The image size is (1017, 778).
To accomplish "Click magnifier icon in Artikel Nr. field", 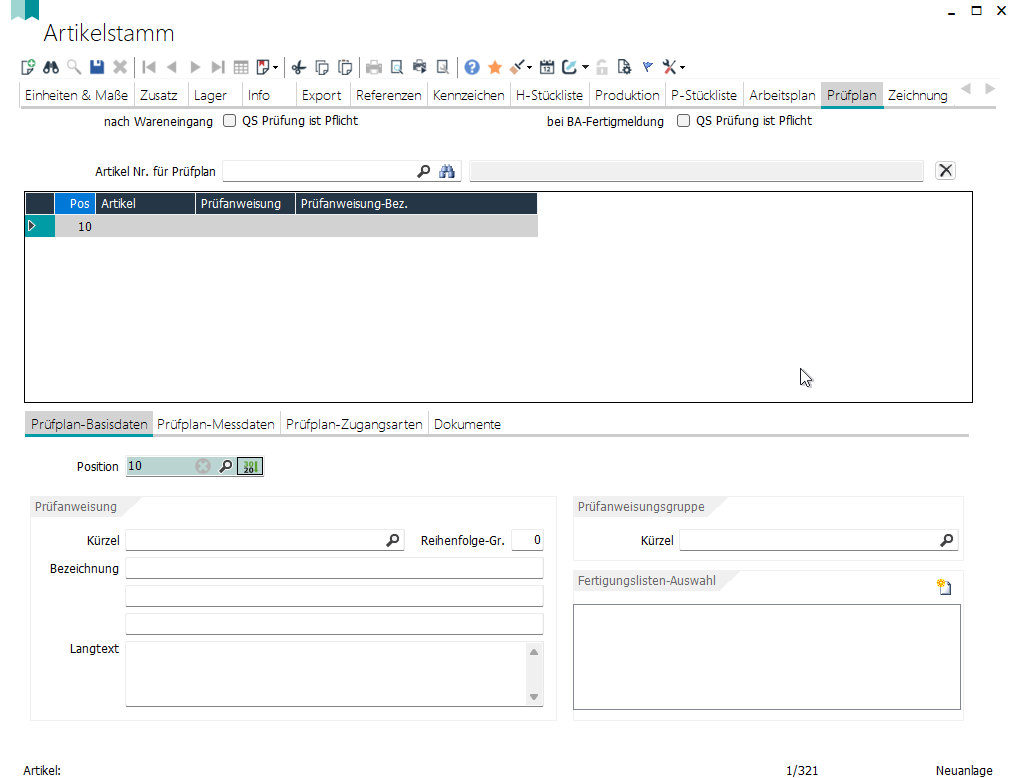I will (424, 171).
